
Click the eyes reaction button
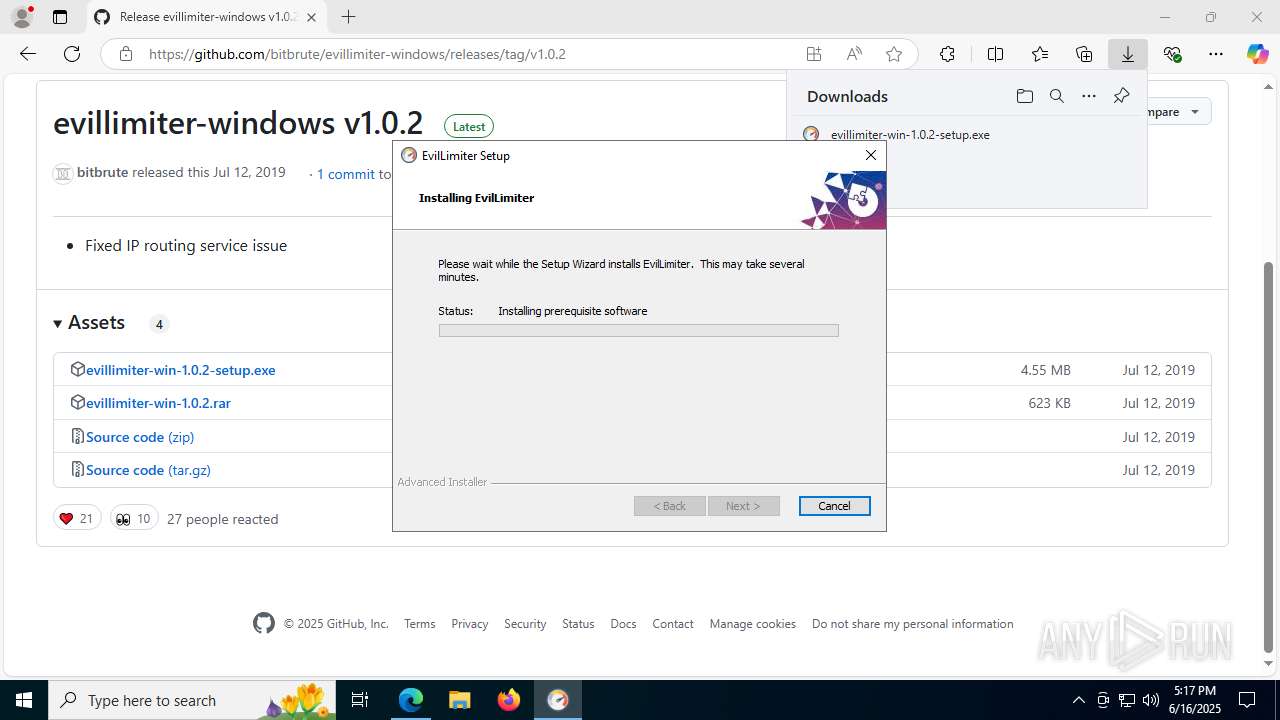(134, 518)
